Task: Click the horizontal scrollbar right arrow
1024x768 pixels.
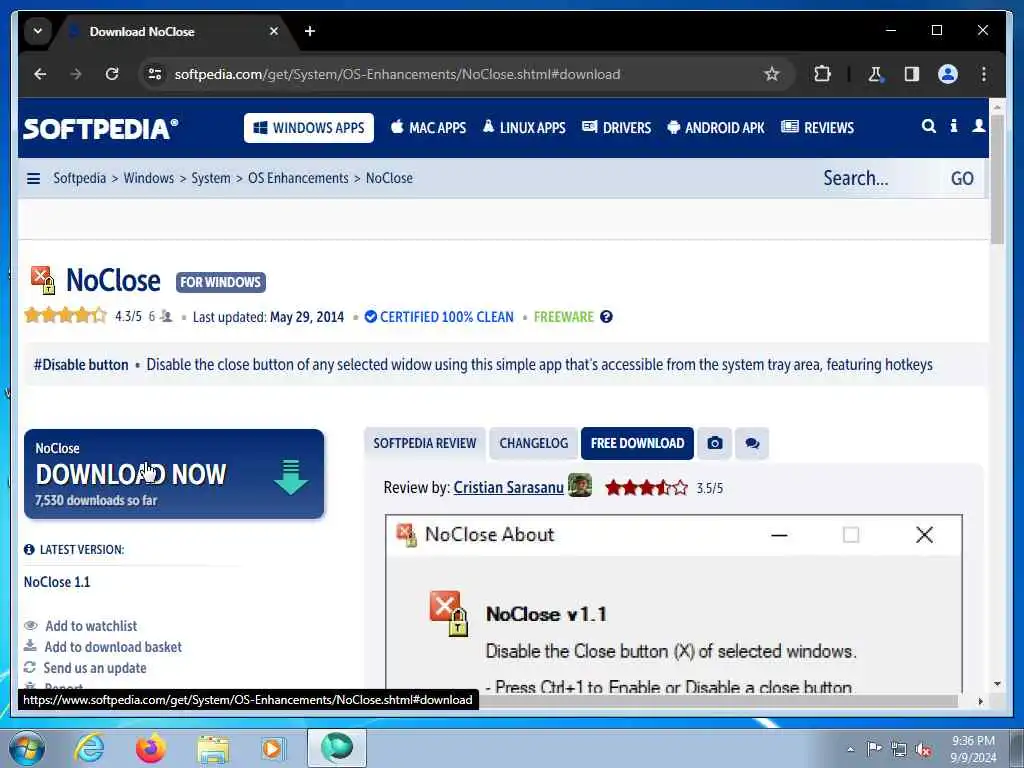Action: 980,701
